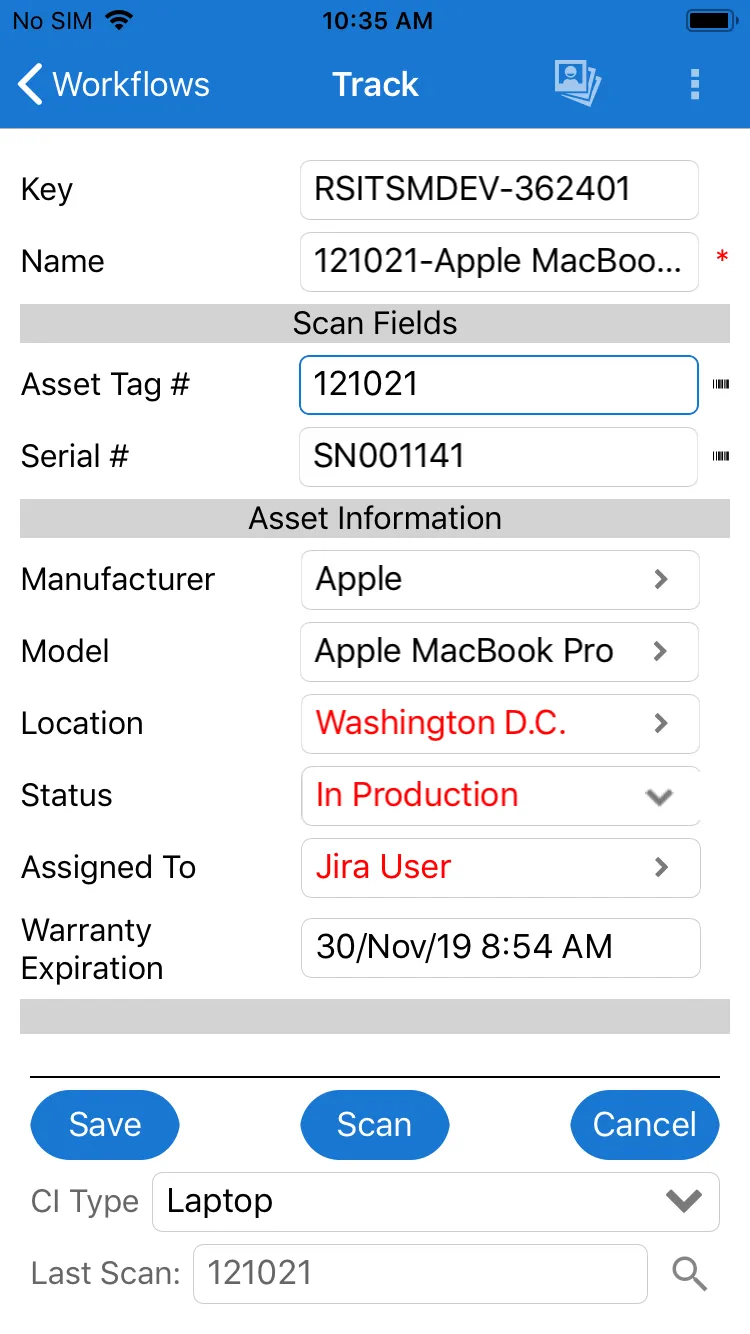Open the Assigned To Jira User picker
Viewport: 750px width, 1334px height.
pos(500,867)
